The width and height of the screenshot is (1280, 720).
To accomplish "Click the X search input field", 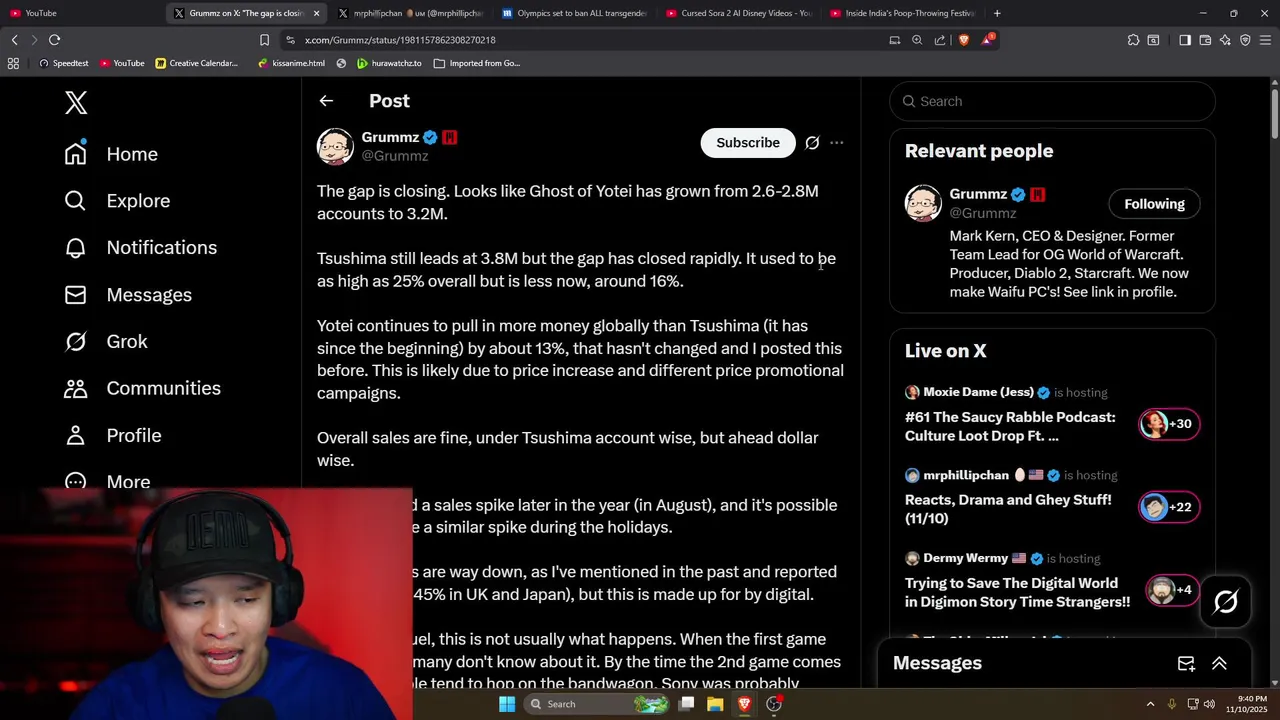I will point(1052,101).
